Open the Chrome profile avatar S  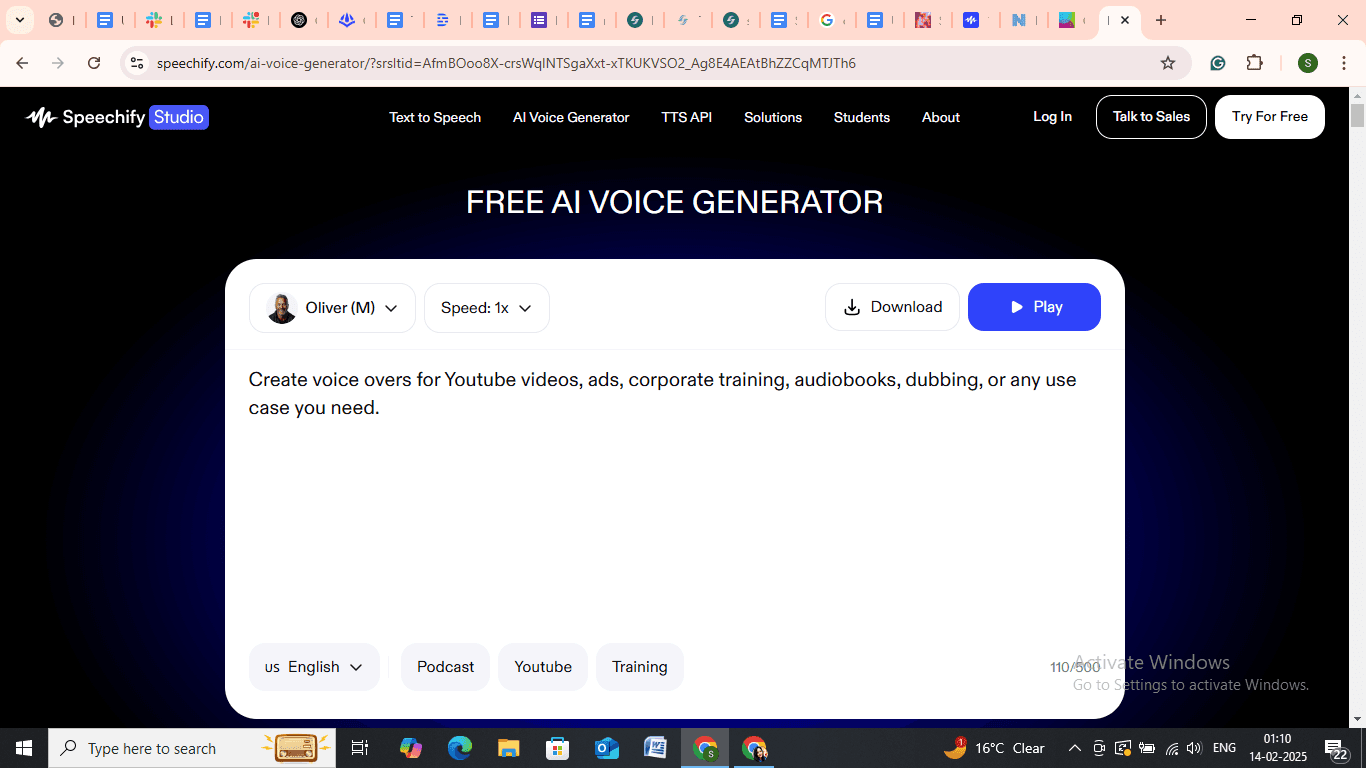pos(1308,63)
